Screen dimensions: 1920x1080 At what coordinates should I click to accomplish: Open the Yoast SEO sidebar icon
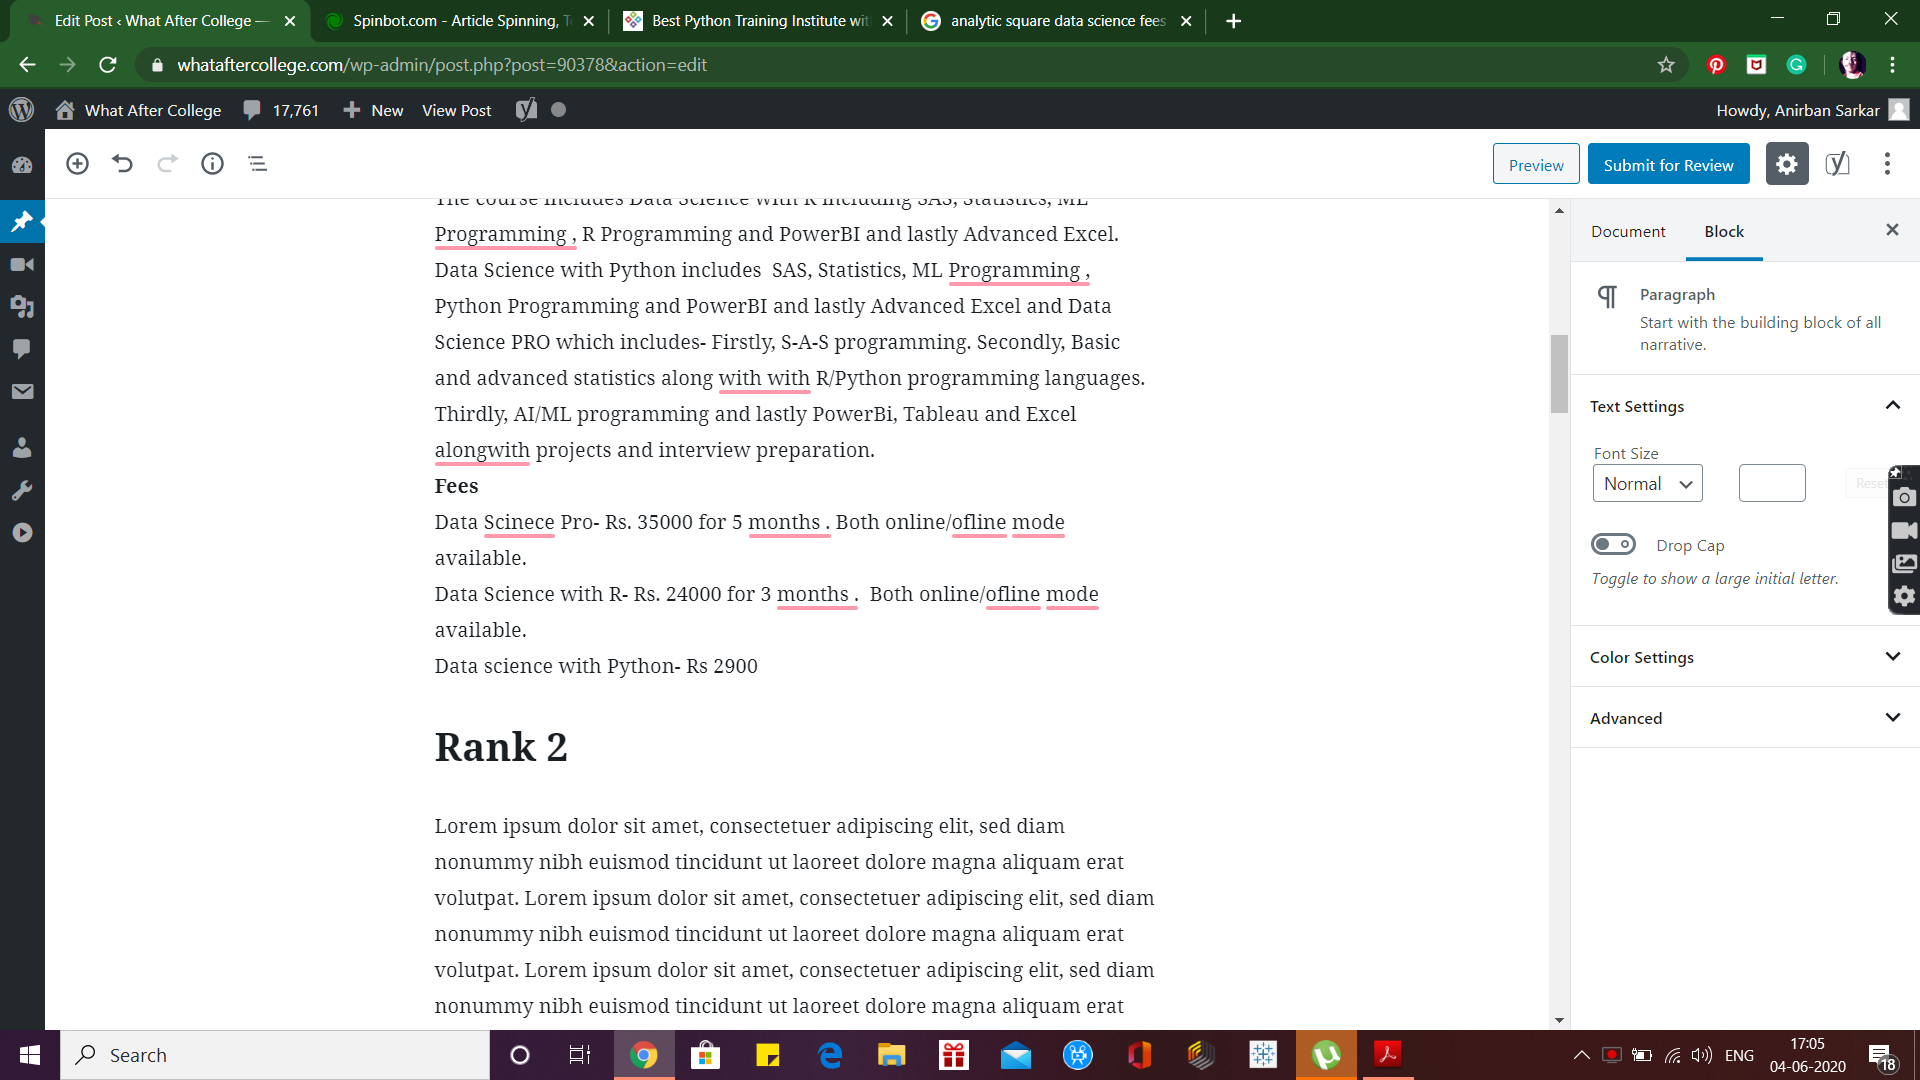click(1837, 164)
